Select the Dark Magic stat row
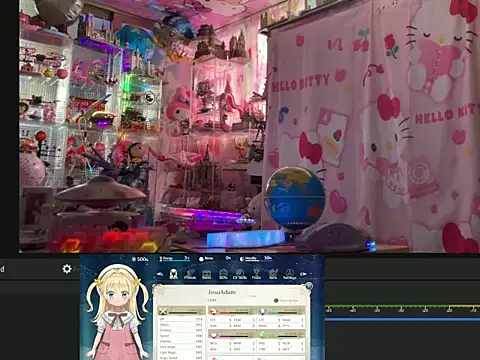The width and height of the screenshot is (480, 360). [x=181, y=347]
